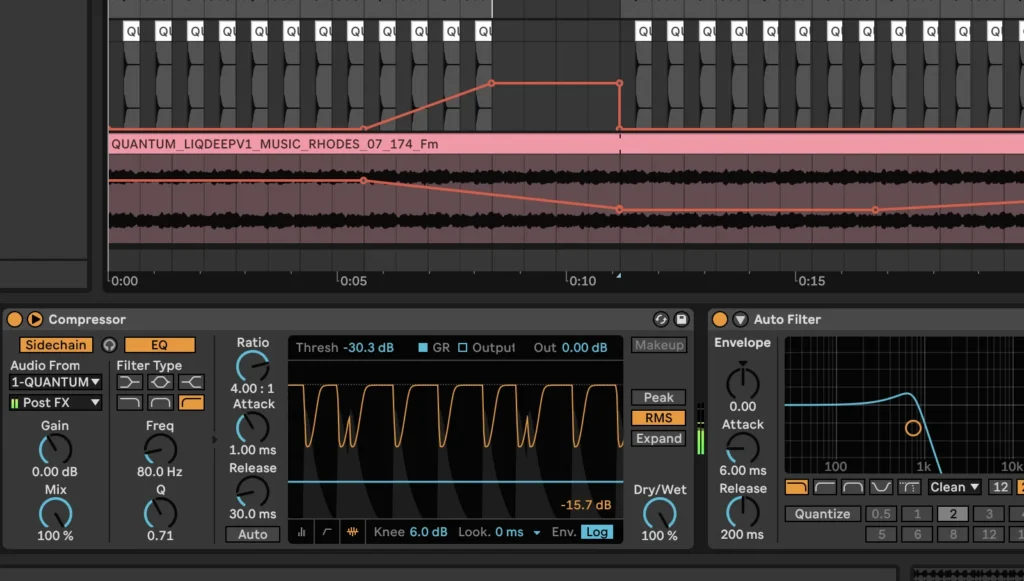Switch to collapsed meter view icon
This screenshot has width=1024, height=581.
(302, 532)
